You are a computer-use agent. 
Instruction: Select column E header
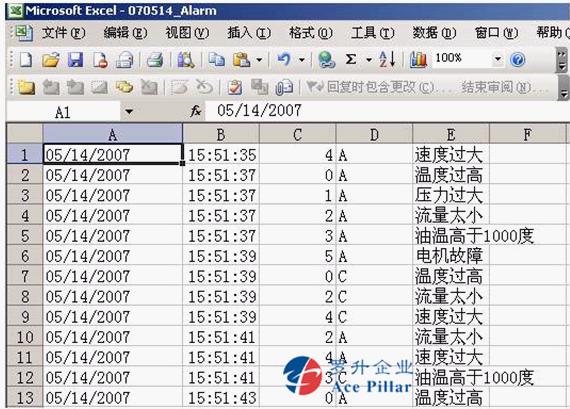[451, 135]
